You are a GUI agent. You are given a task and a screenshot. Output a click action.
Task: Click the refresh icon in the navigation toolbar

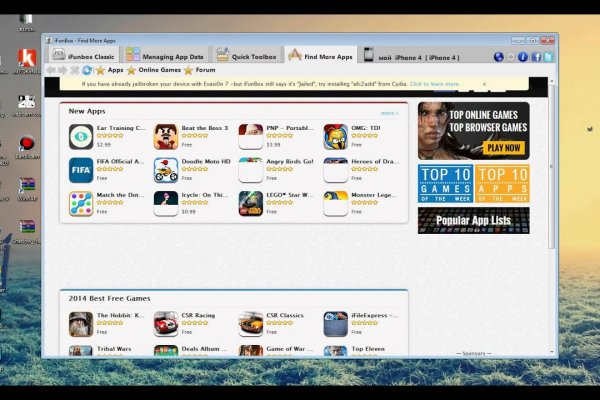click(87, 70)
